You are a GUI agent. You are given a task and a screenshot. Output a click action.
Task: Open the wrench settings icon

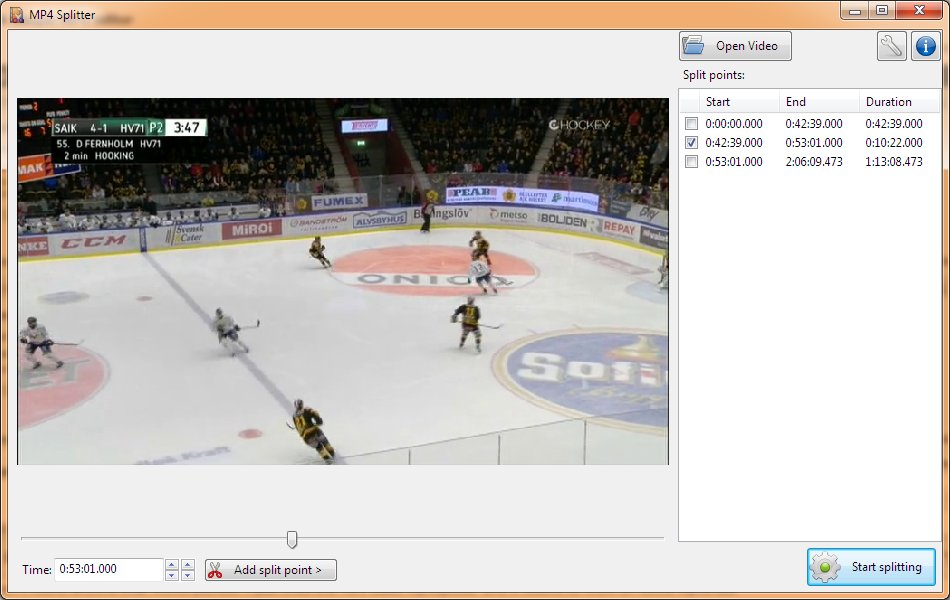[x=891, y=46]
